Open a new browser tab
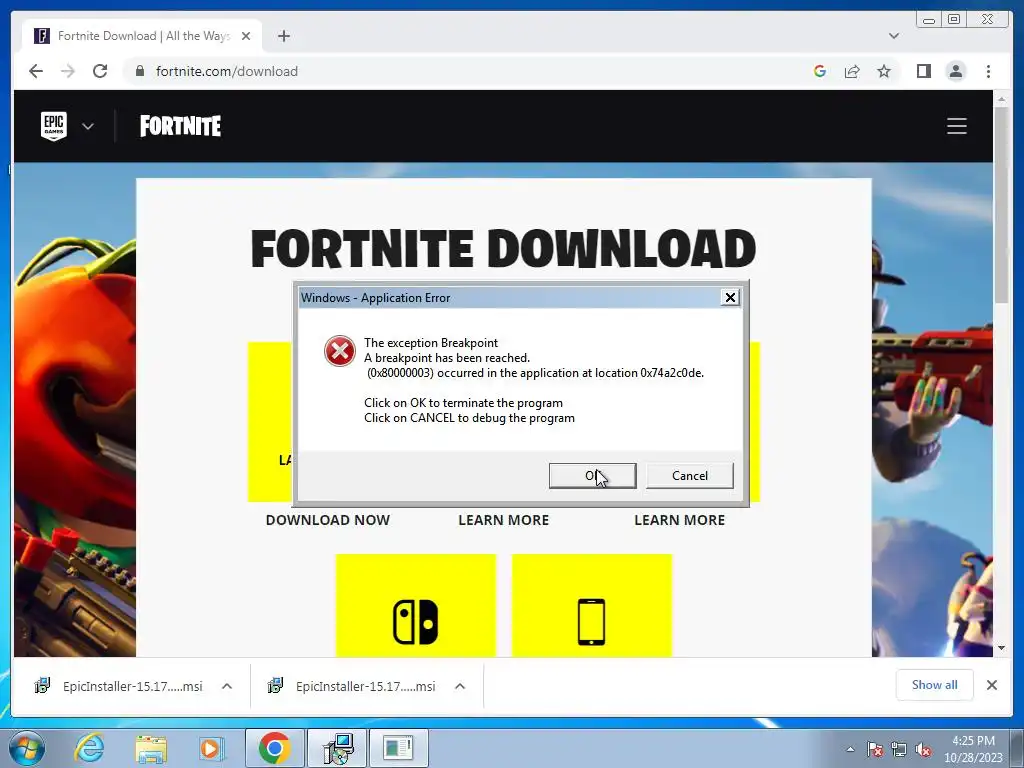The height and width of the screenshot is (768, 1024). (x=283, y=36)
